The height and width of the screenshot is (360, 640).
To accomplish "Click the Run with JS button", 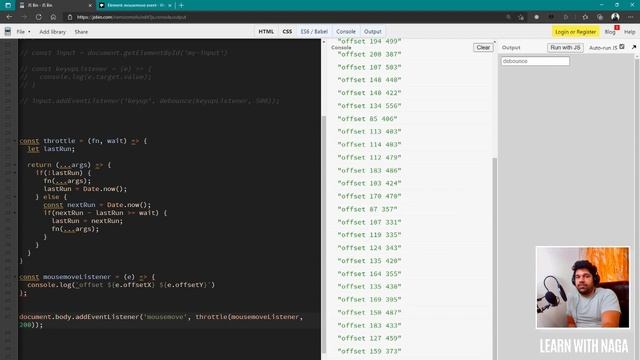I will pyautogui.click(x=565, y=47).
